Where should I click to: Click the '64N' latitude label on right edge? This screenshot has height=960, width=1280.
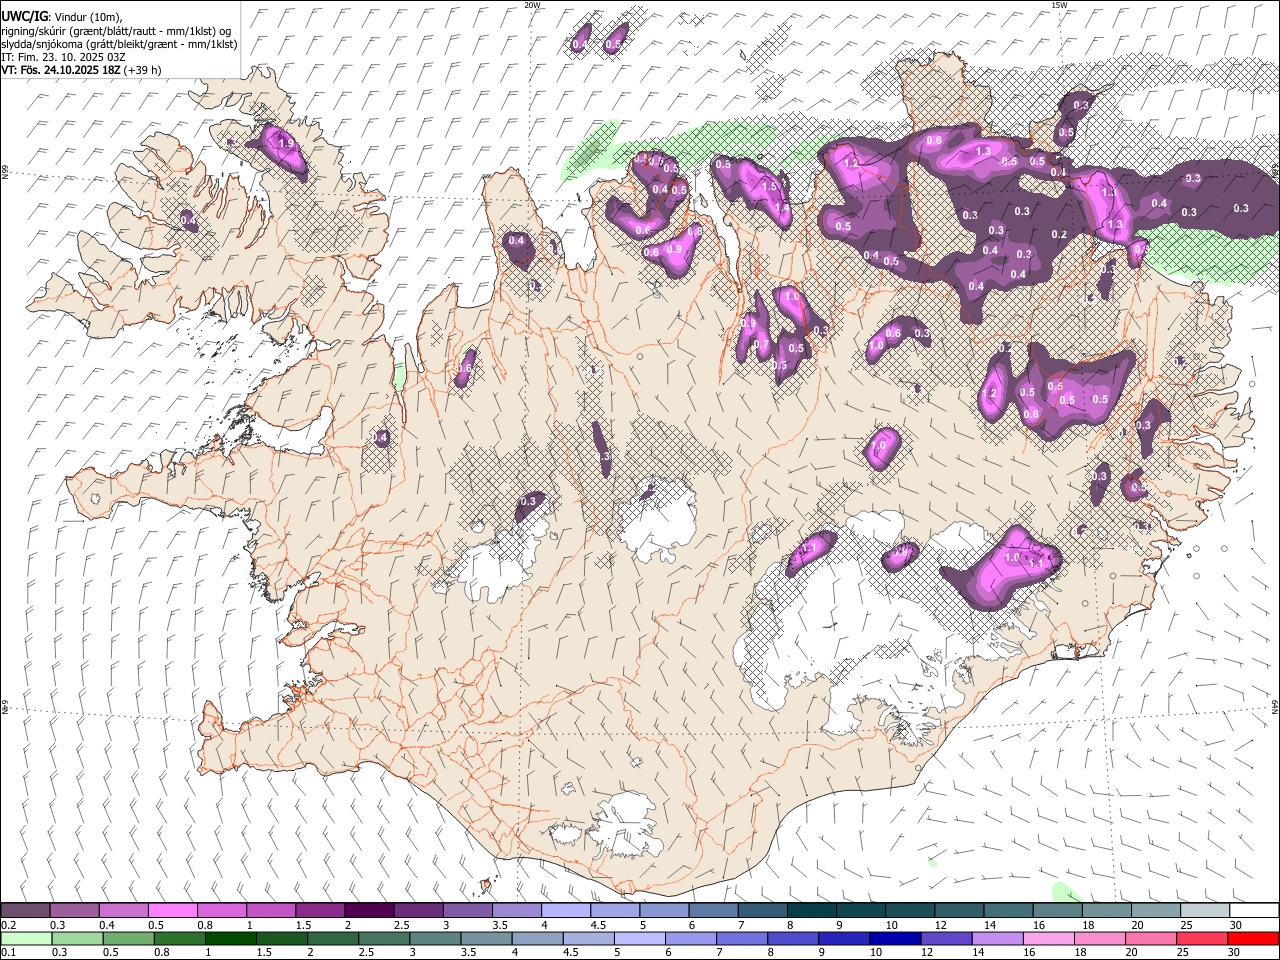point(1275,706)
